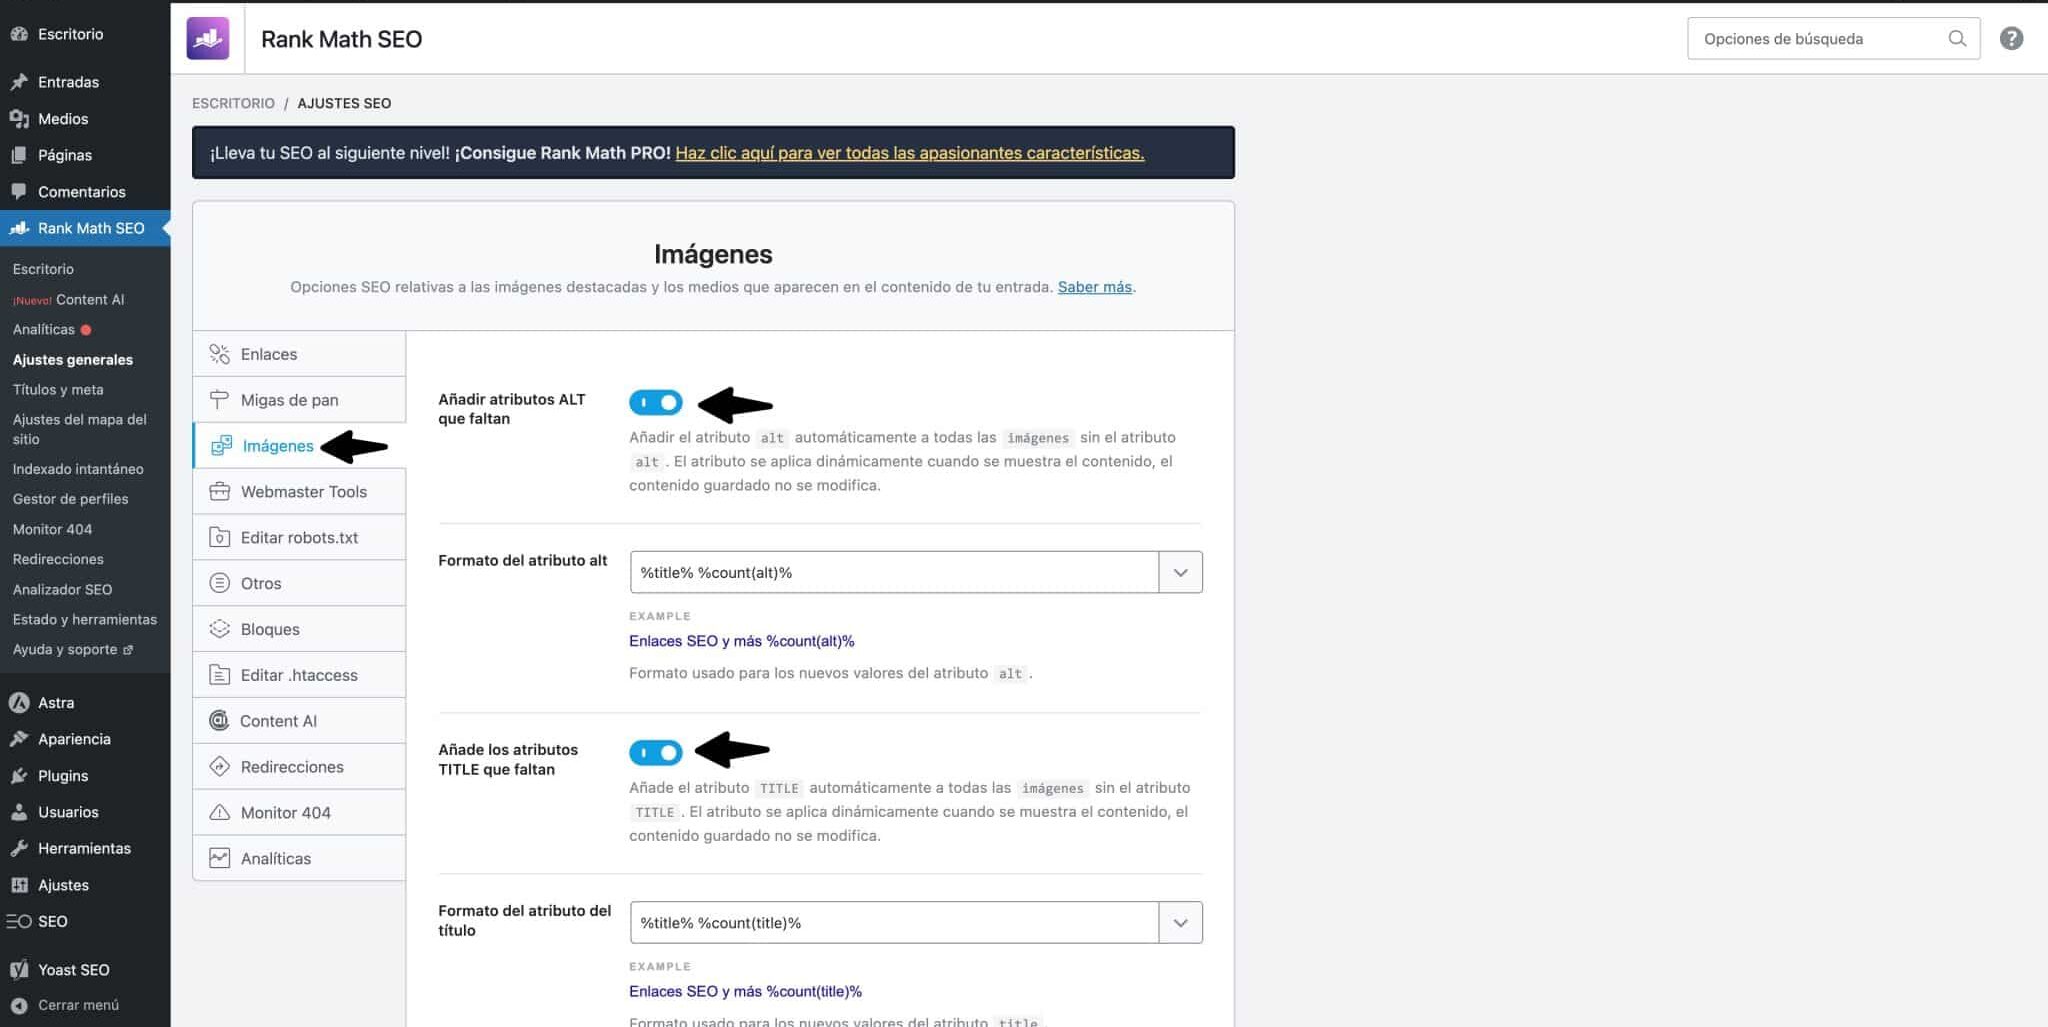Viewport: 2048px width, 1027px height.
Task: Open the Redirecciones settings tab
Action: coord(292,767)
